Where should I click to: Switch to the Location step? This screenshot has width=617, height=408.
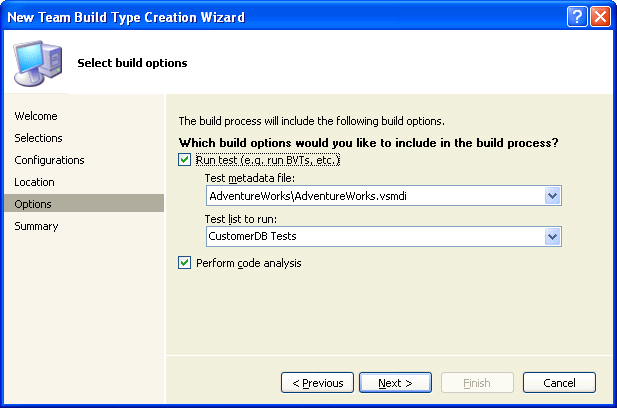[34, 182]
